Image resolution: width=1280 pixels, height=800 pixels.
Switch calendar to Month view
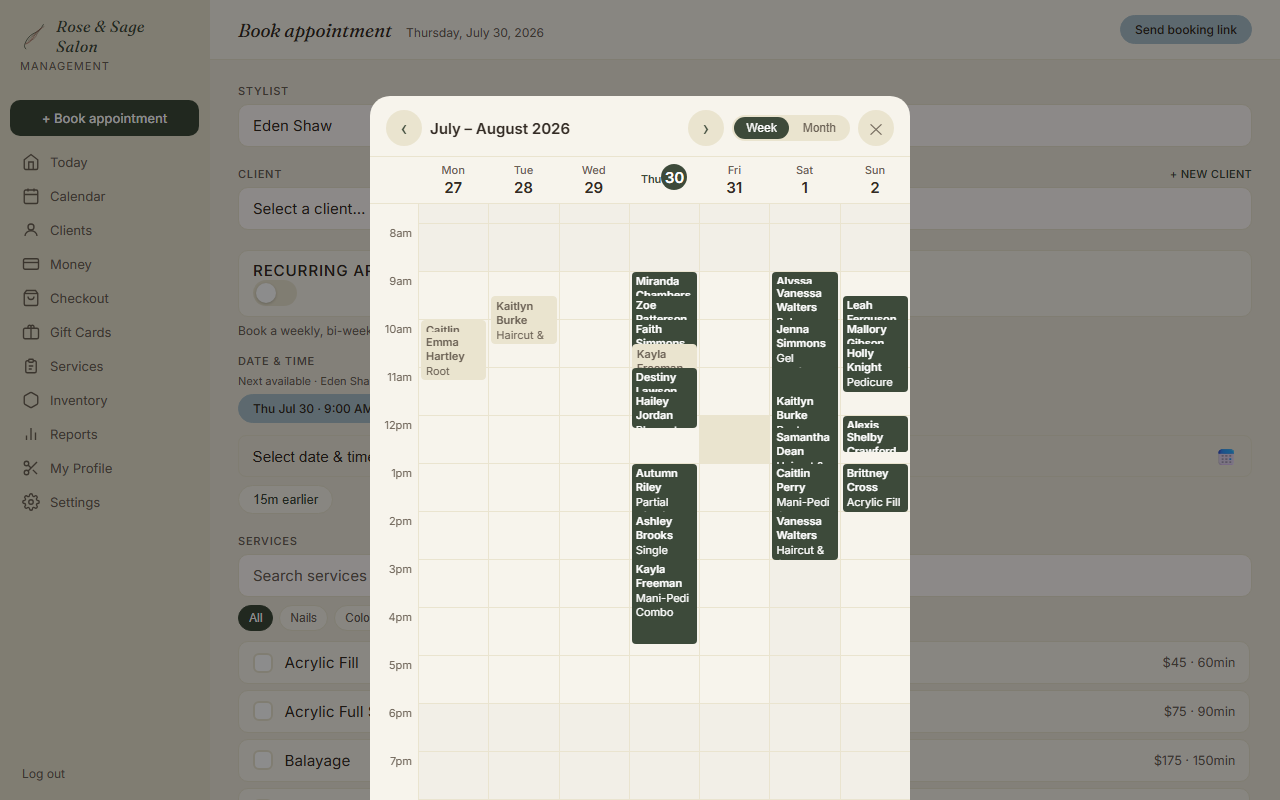[819, 128]
